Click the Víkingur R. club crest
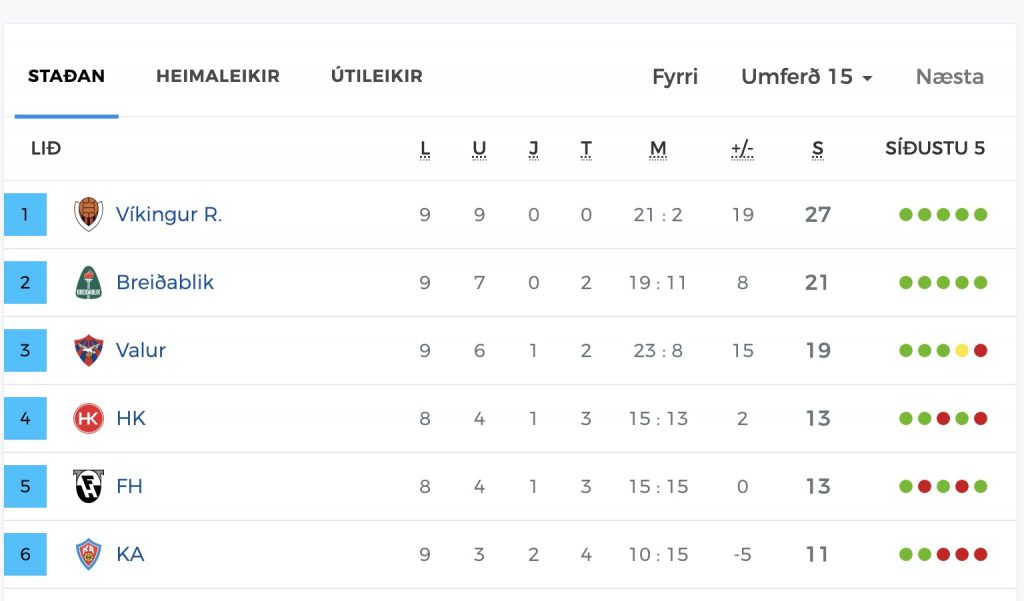This screenshot has width=1024, height=601. [x=88, y=214]
